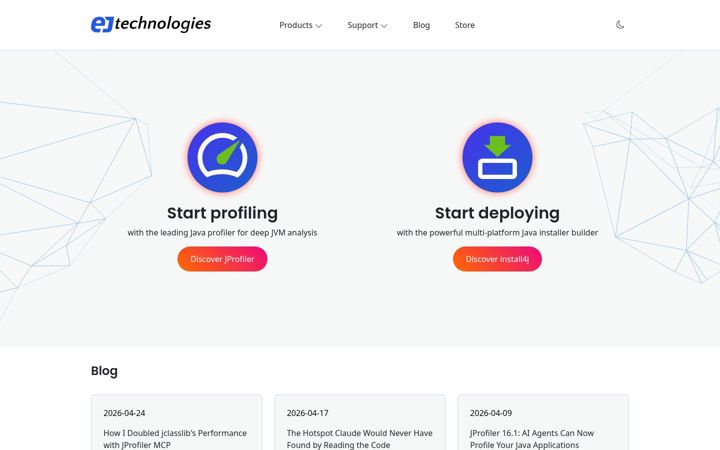Select the Start profiling heading
The height and width of the screenshot is (450, 720).
coord(222,213)
